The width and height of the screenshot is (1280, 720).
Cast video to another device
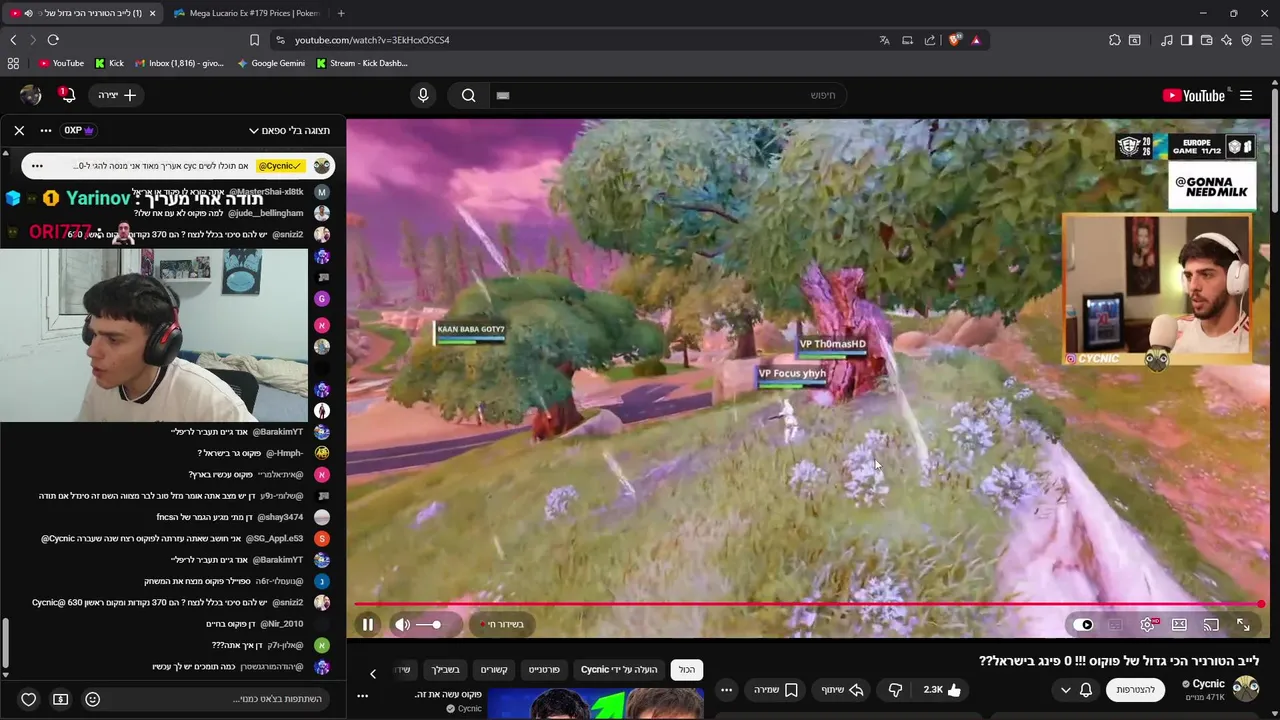tap(1211, 625)
